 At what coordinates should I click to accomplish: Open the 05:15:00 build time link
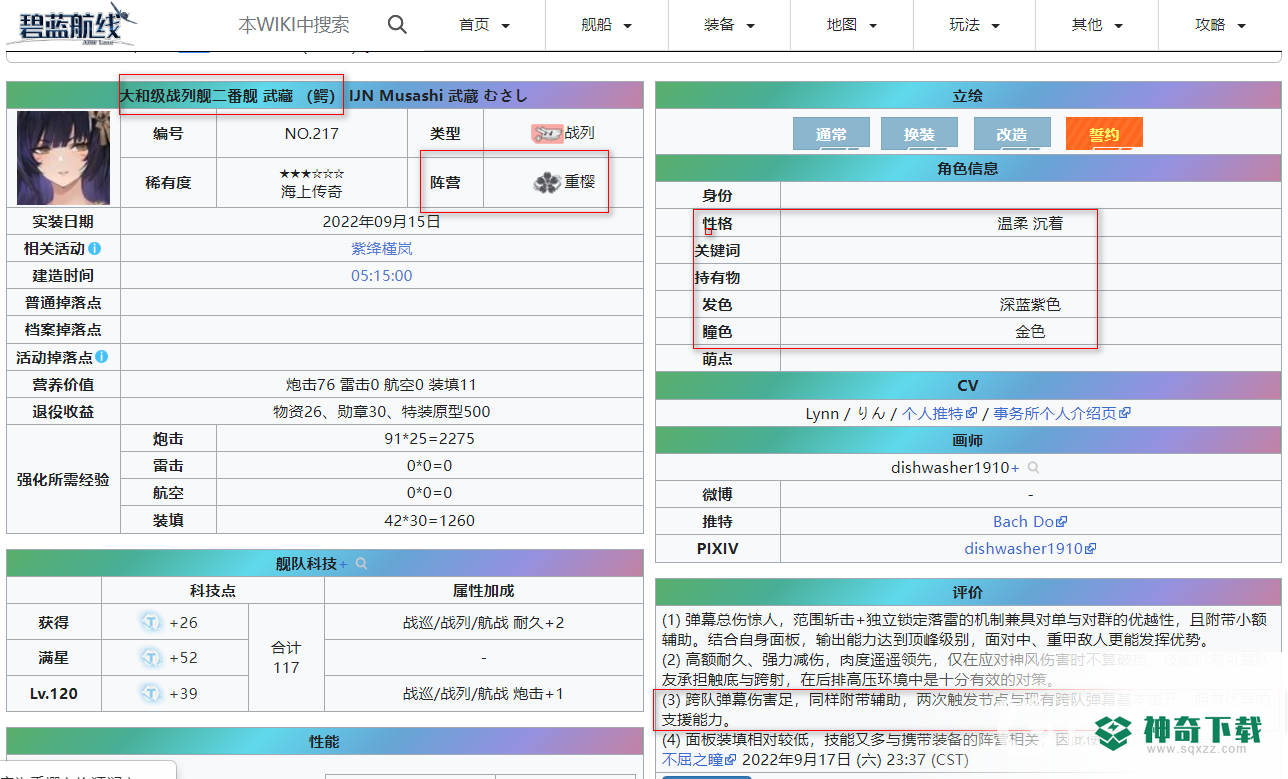click(x=381, y=275)
